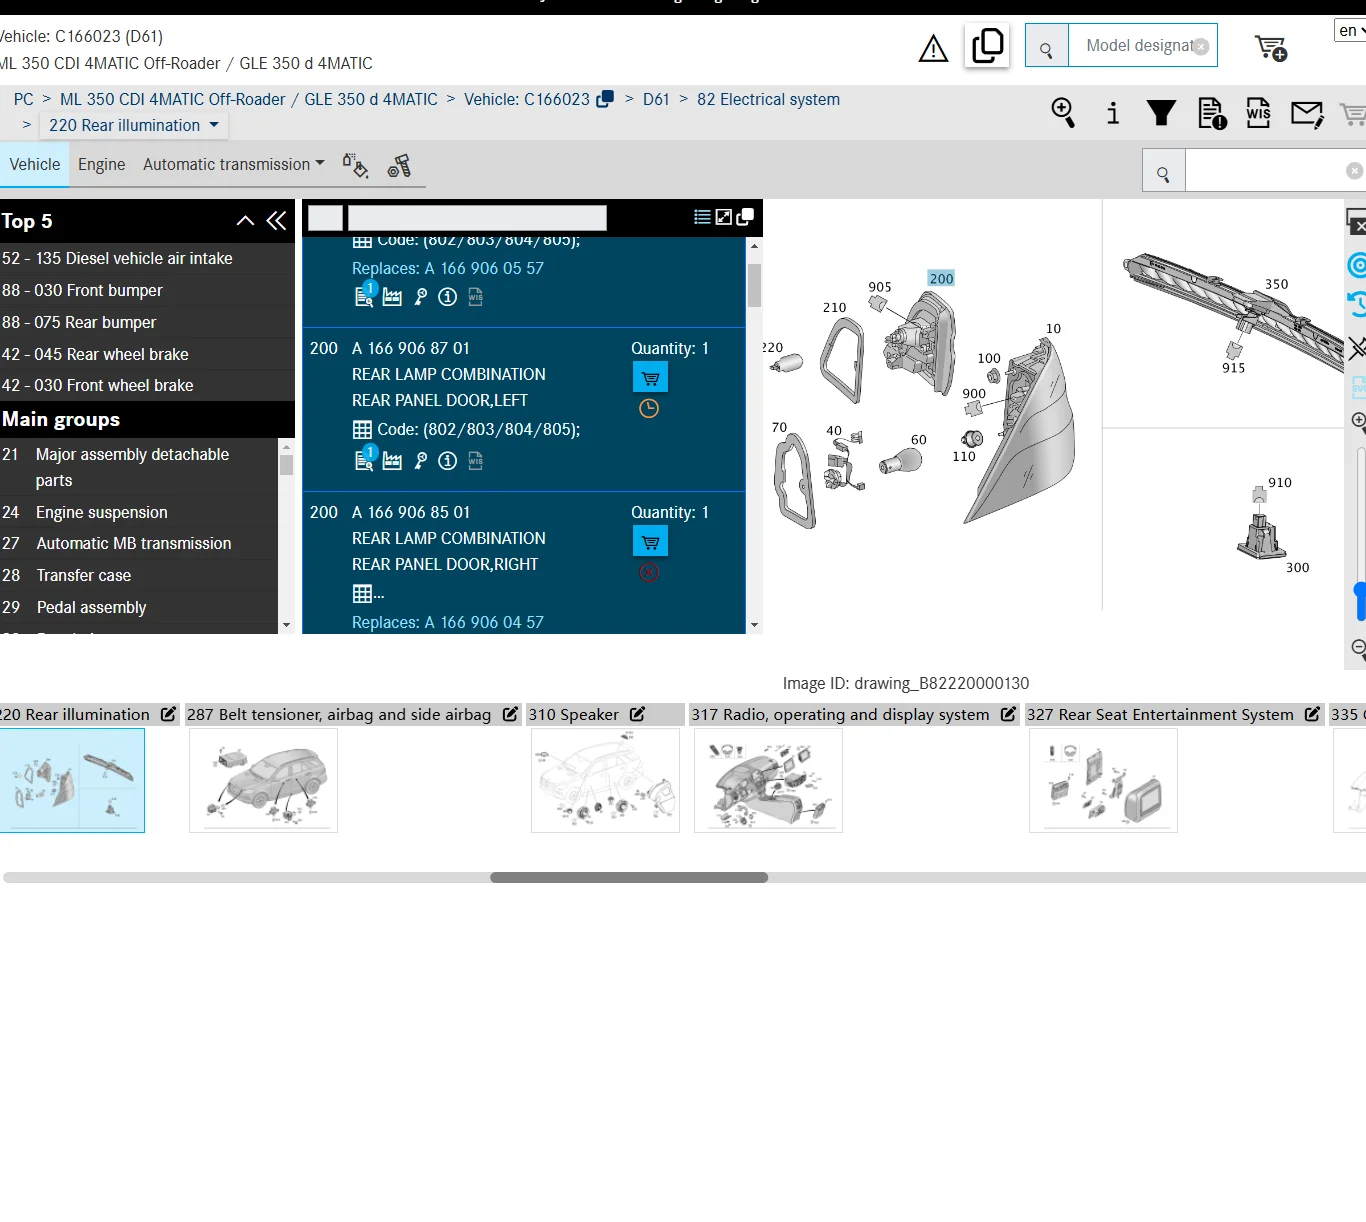Click the edit icon next to 317 Radio
This screenshot has height=1222, width=1366.
tap(1008, 714)
